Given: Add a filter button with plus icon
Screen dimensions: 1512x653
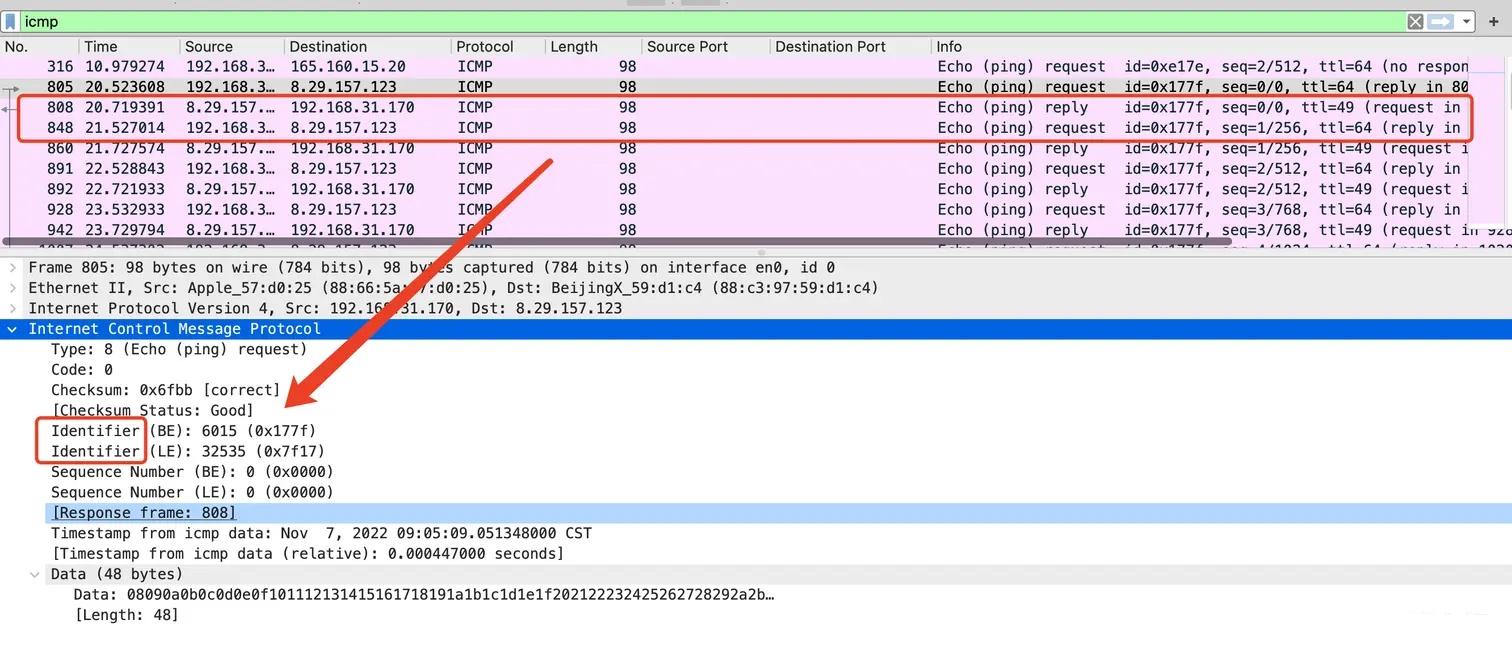Looking at the screenshot, I should pos(1493,21).
